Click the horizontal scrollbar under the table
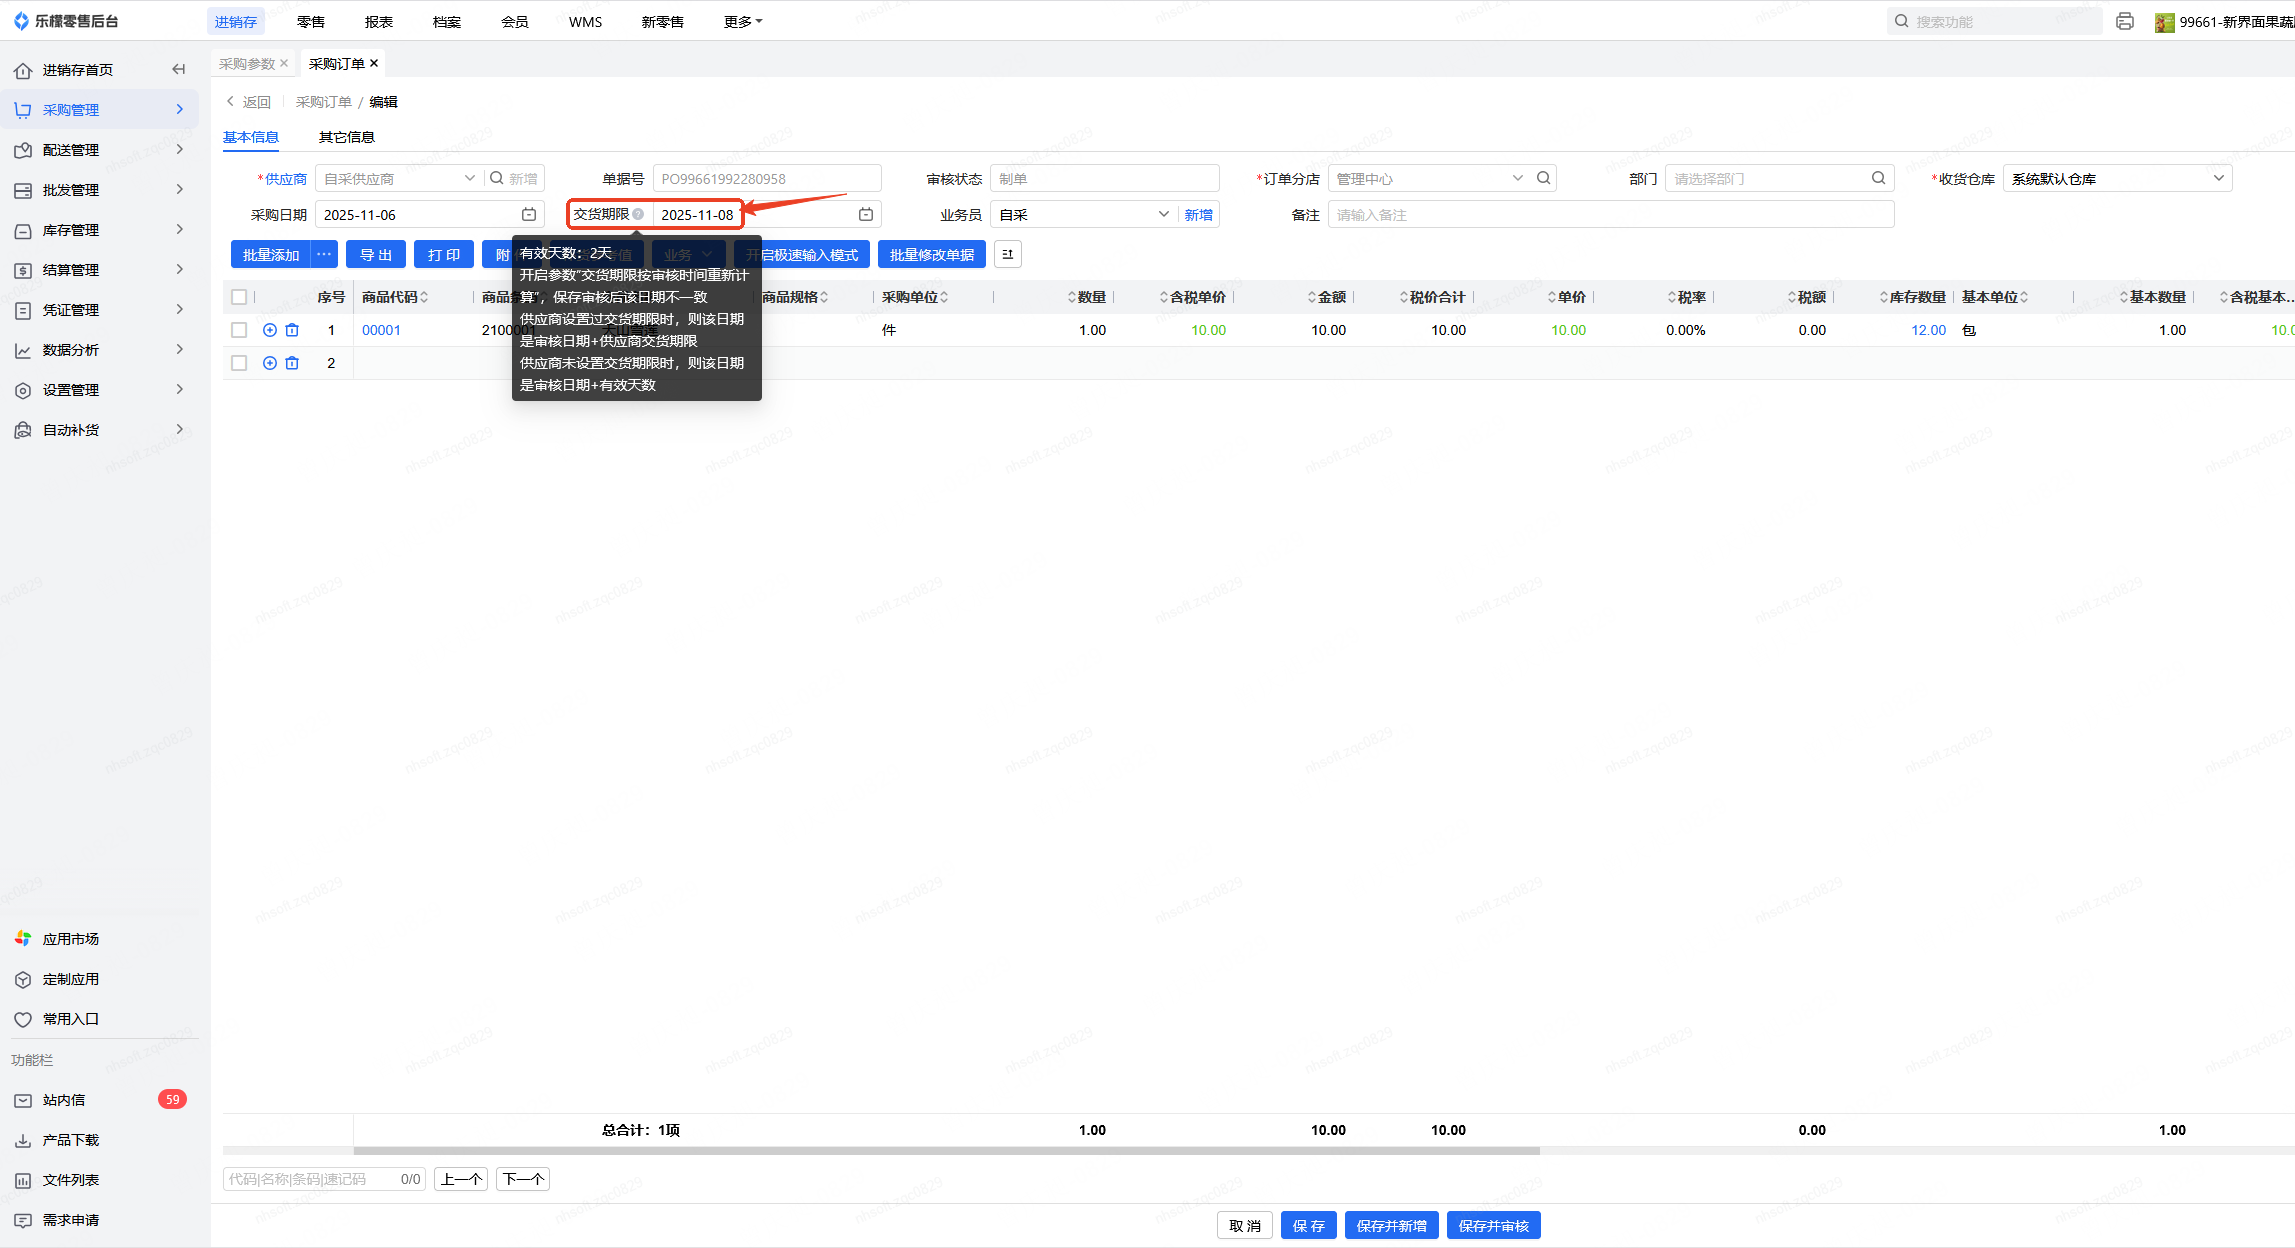 946,1151
